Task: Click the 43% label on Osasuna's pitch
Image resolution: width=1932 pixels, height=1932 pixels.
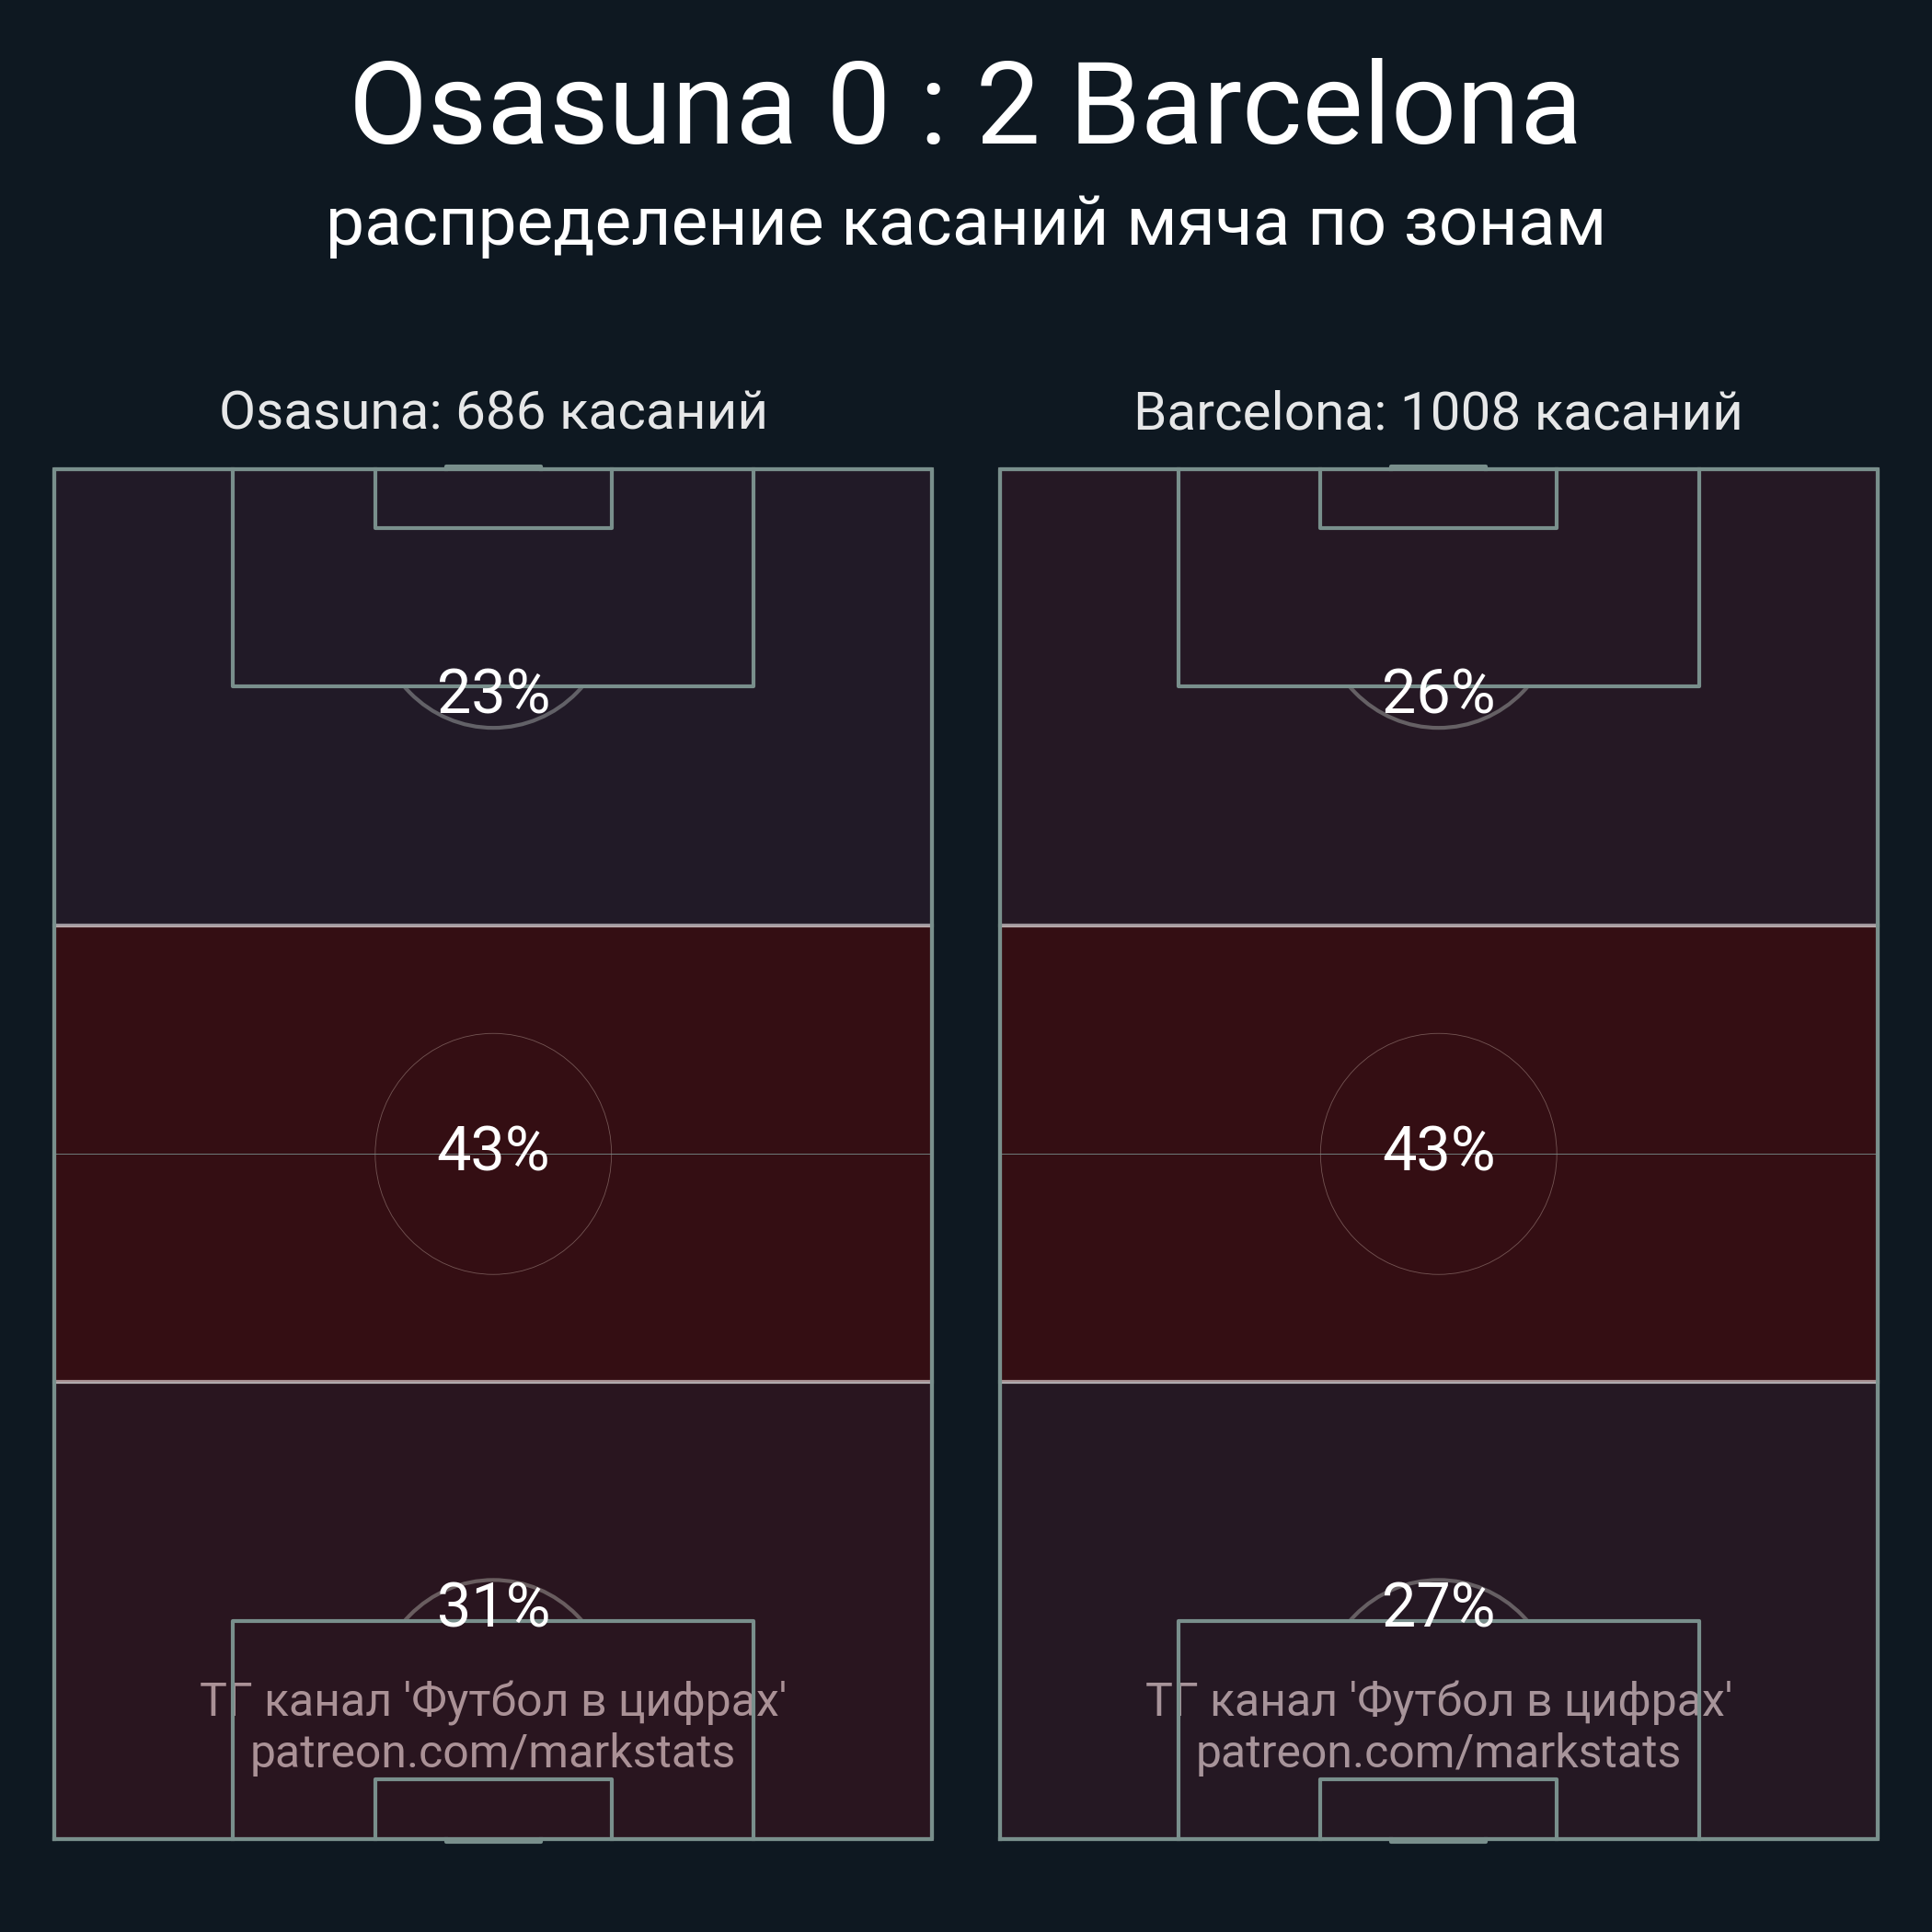Action: click(493, 1149)
